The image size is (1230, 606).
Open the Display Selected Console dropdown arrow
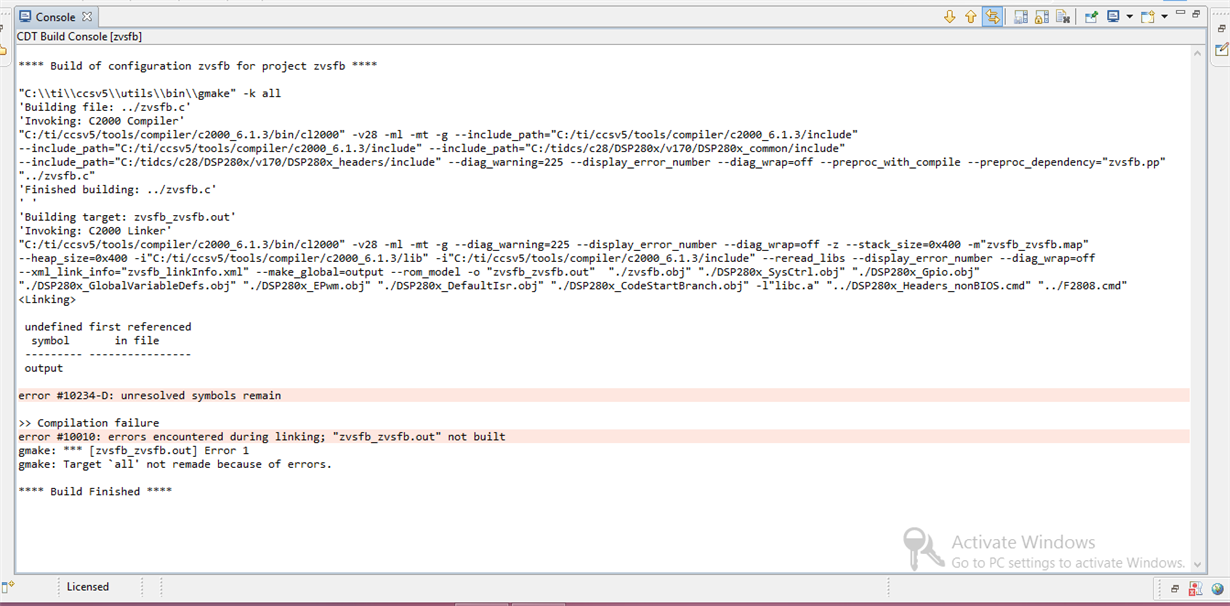[x=1129, y=17]
